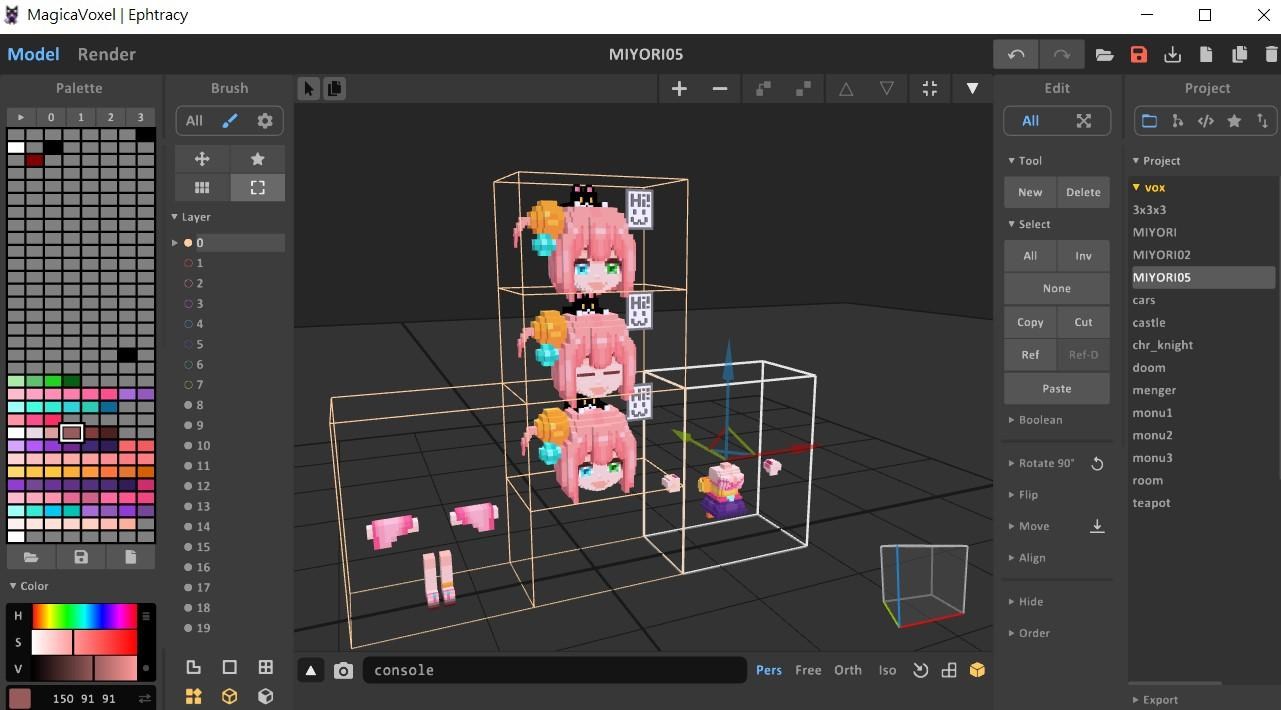The width and height of the screenshot is (1281, 710).
Task: Toggle visibility of layer 16
Action: click(x=188, y=567)
